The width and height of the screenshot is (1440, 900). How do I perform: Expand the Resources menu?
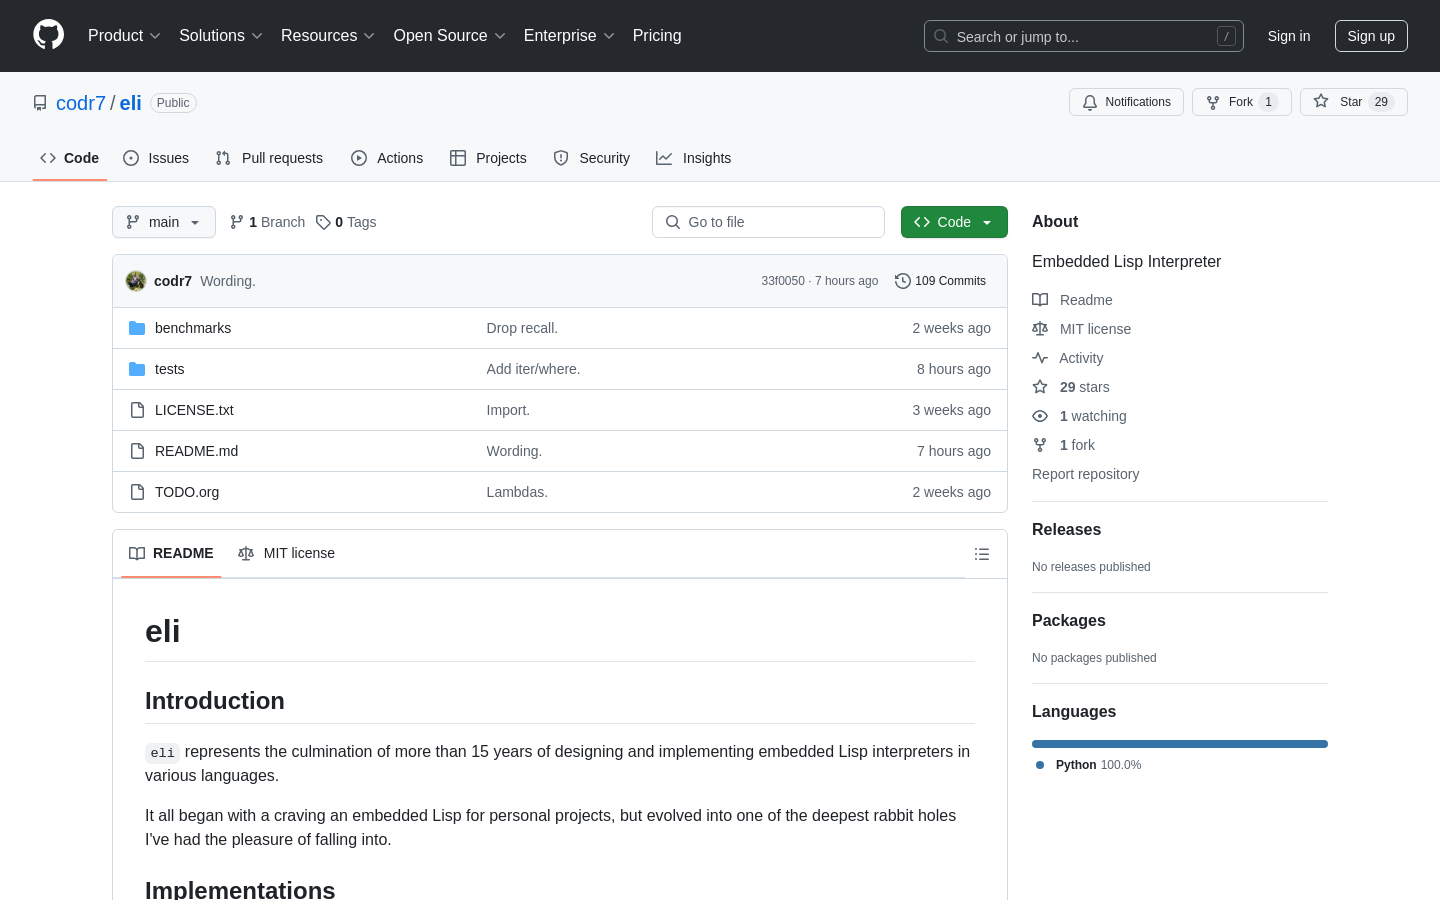328,36
